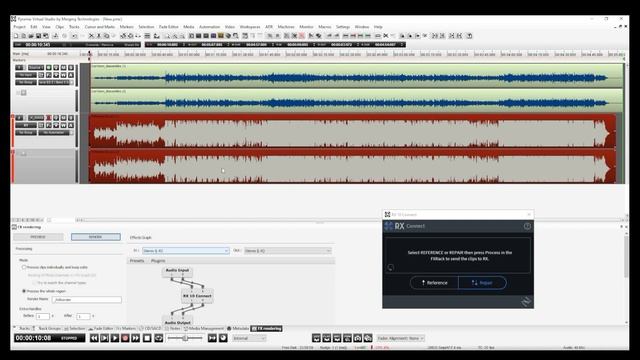Viewport: 640px width, 360px height.
Task: Open the Fades Alignment dropdown
Action: pyautogui.click(x=401, y=338)
